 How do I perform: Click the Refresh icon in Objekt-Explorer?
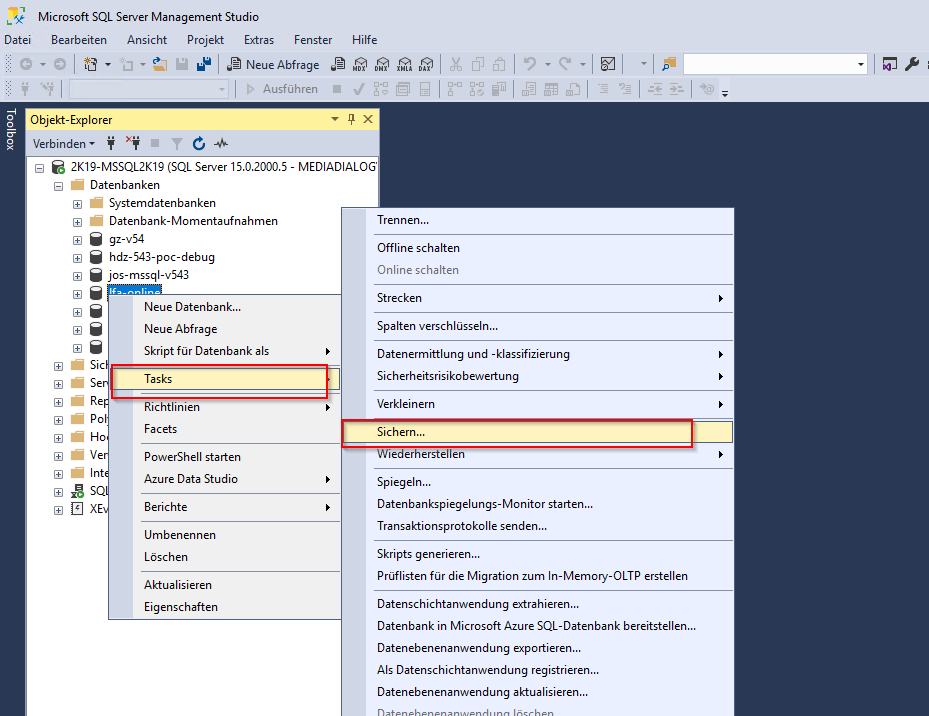pos(198,143)
